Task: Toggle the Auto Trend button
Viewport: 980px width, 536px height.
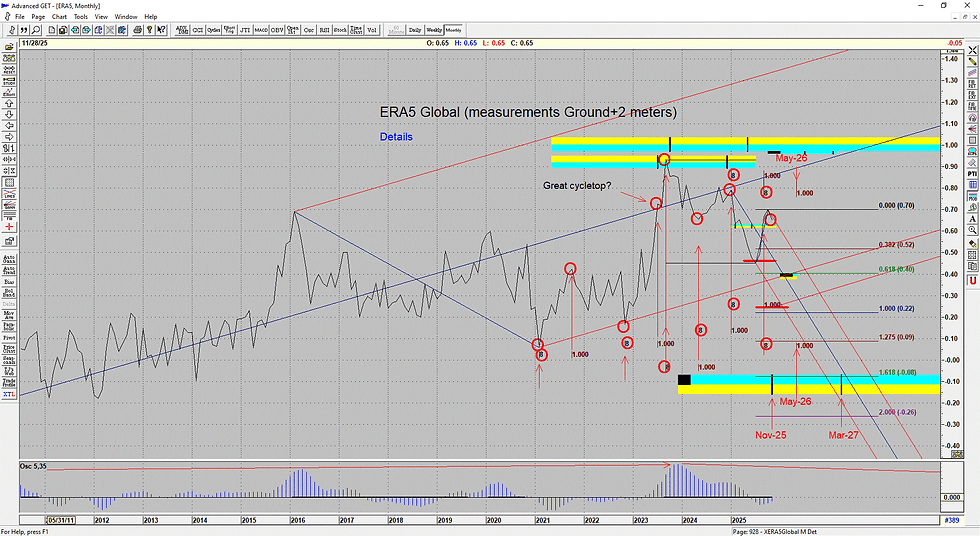Action: [x=9, y=270]
